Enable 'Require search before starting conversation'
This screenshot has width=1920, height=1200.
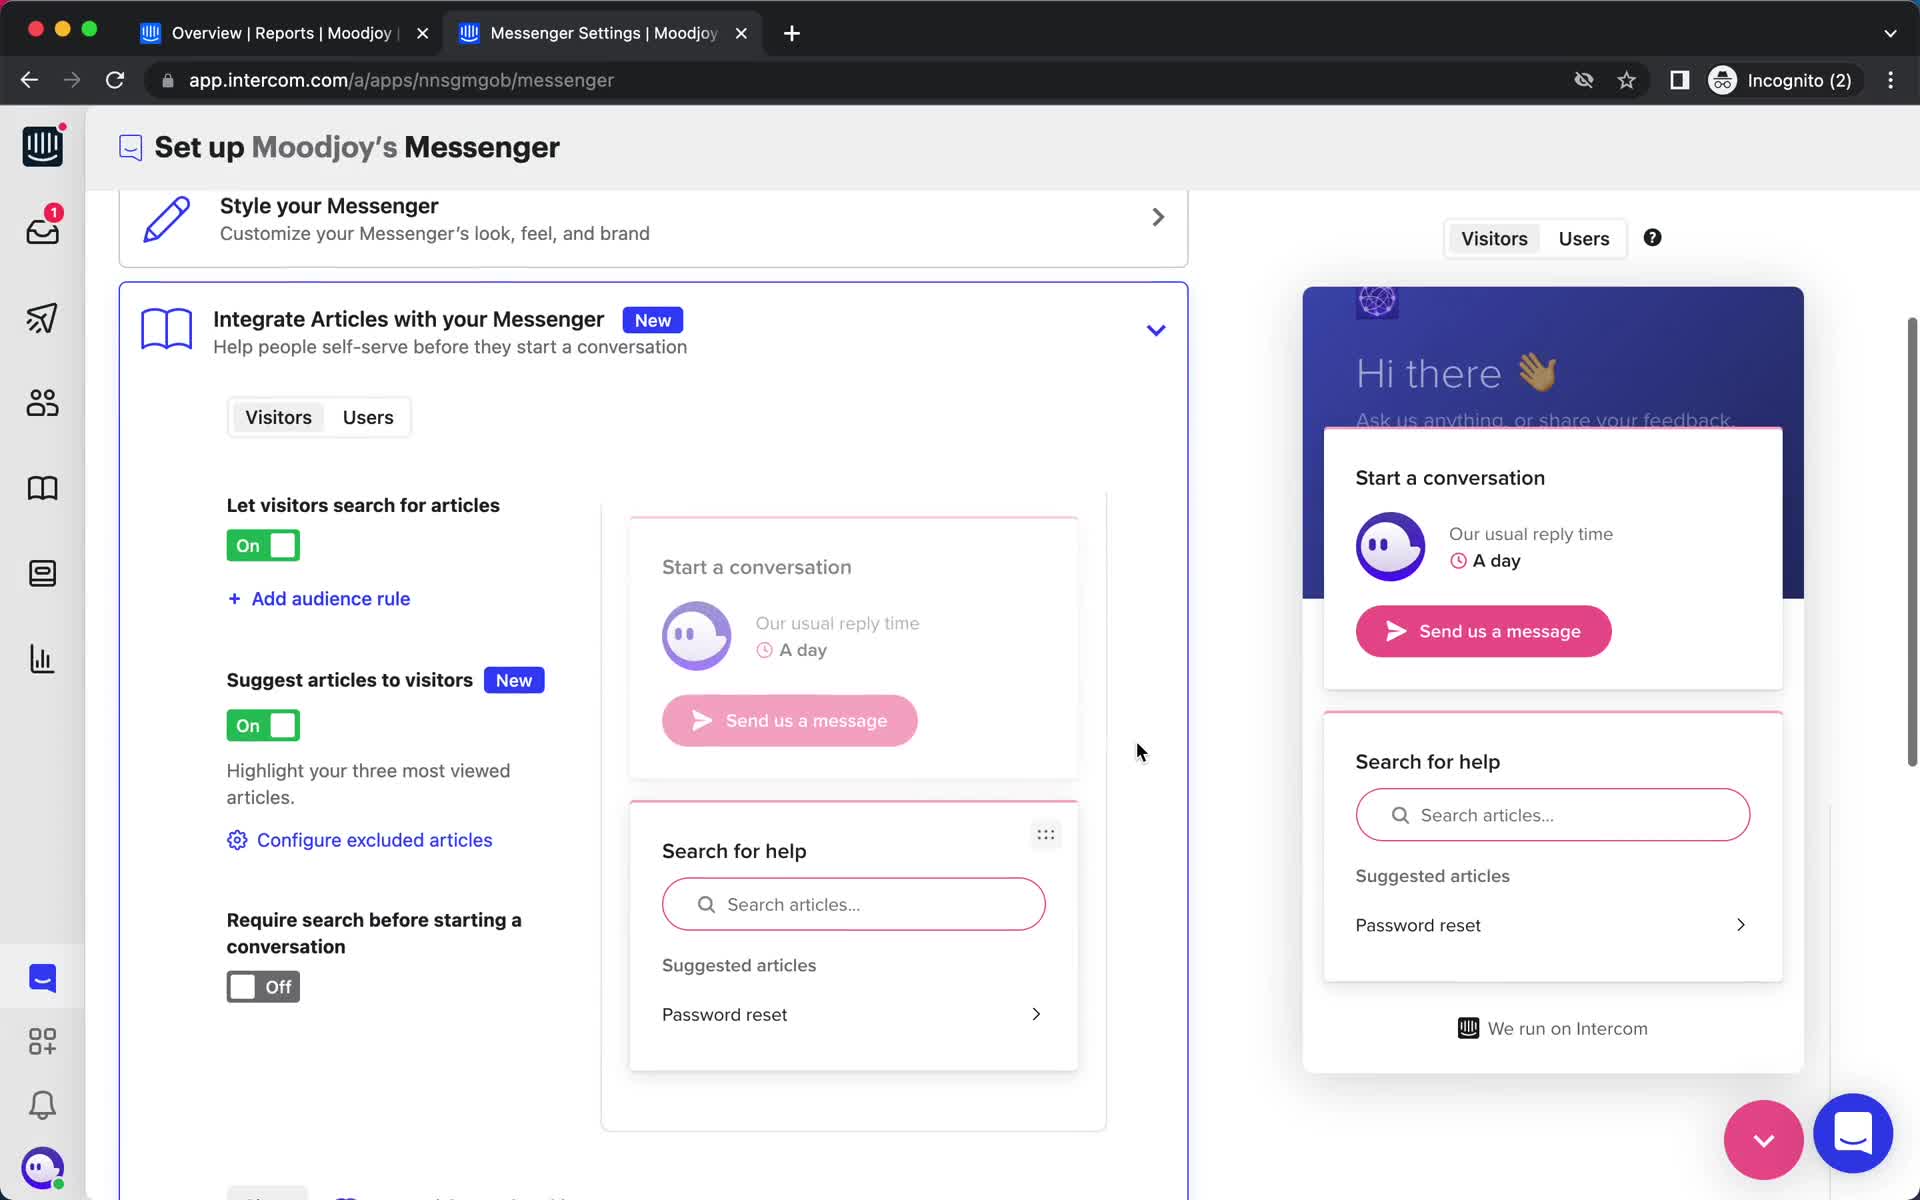[x=261, y=986]
